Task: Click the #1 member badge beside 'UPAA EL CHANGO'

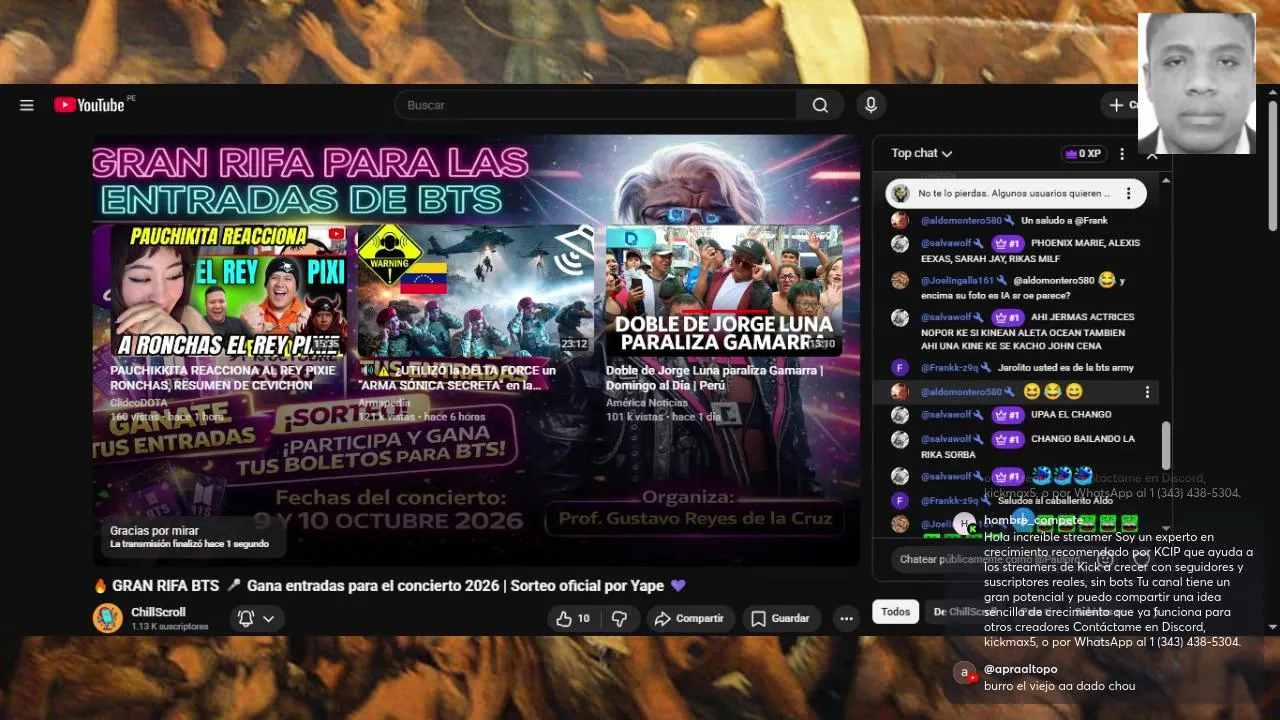Action: tap(1007, 415)
